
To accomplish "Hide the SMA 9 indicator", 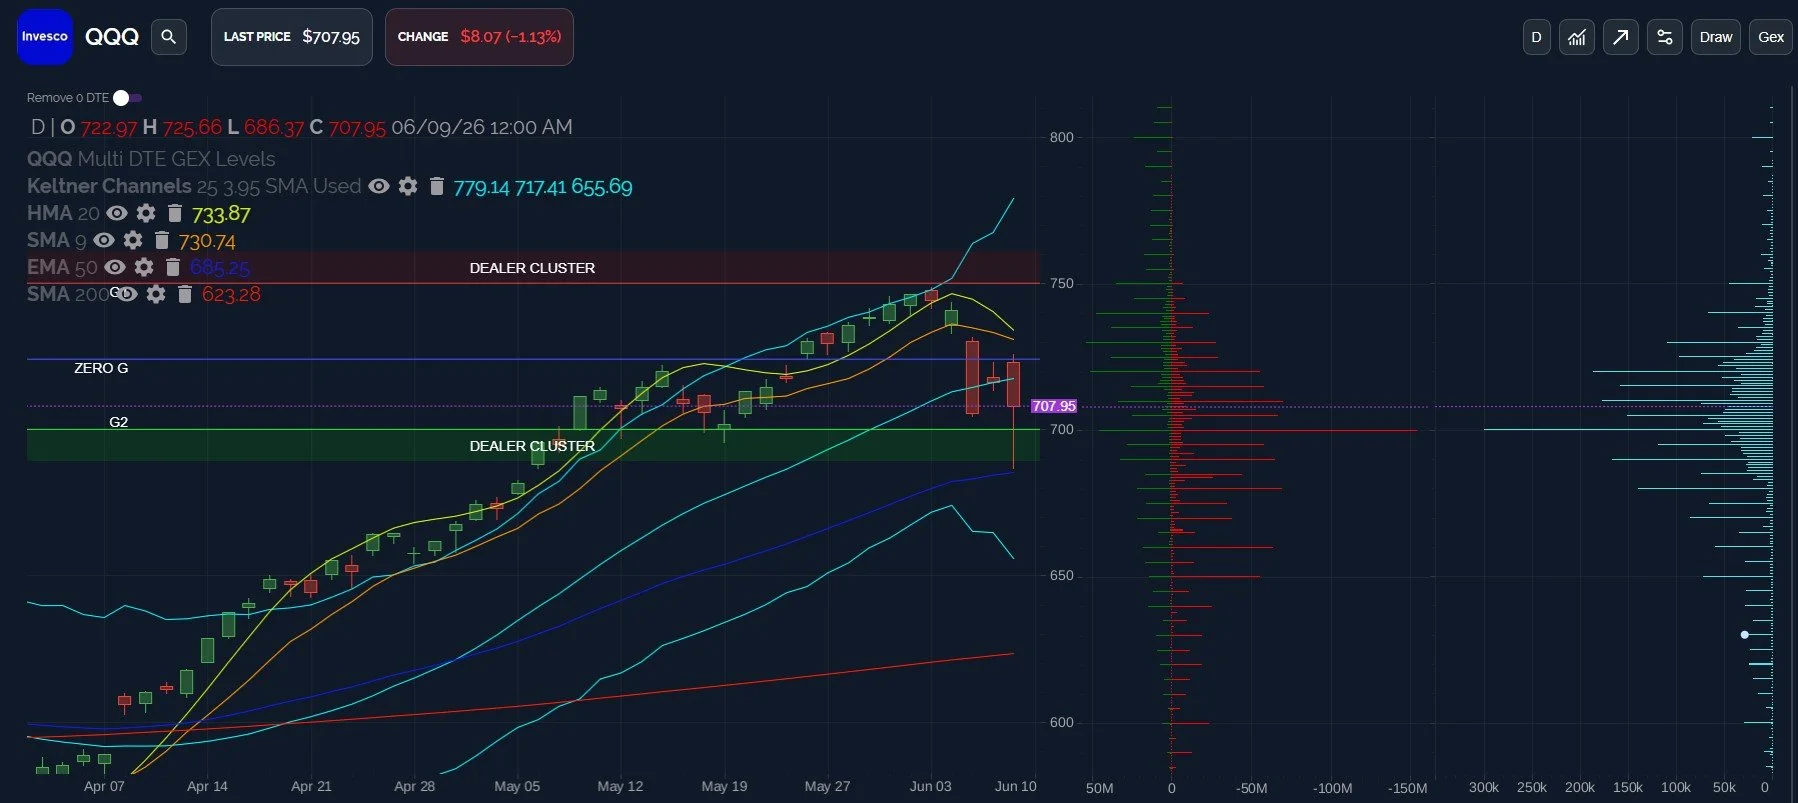I will click(x=104, y=240).
